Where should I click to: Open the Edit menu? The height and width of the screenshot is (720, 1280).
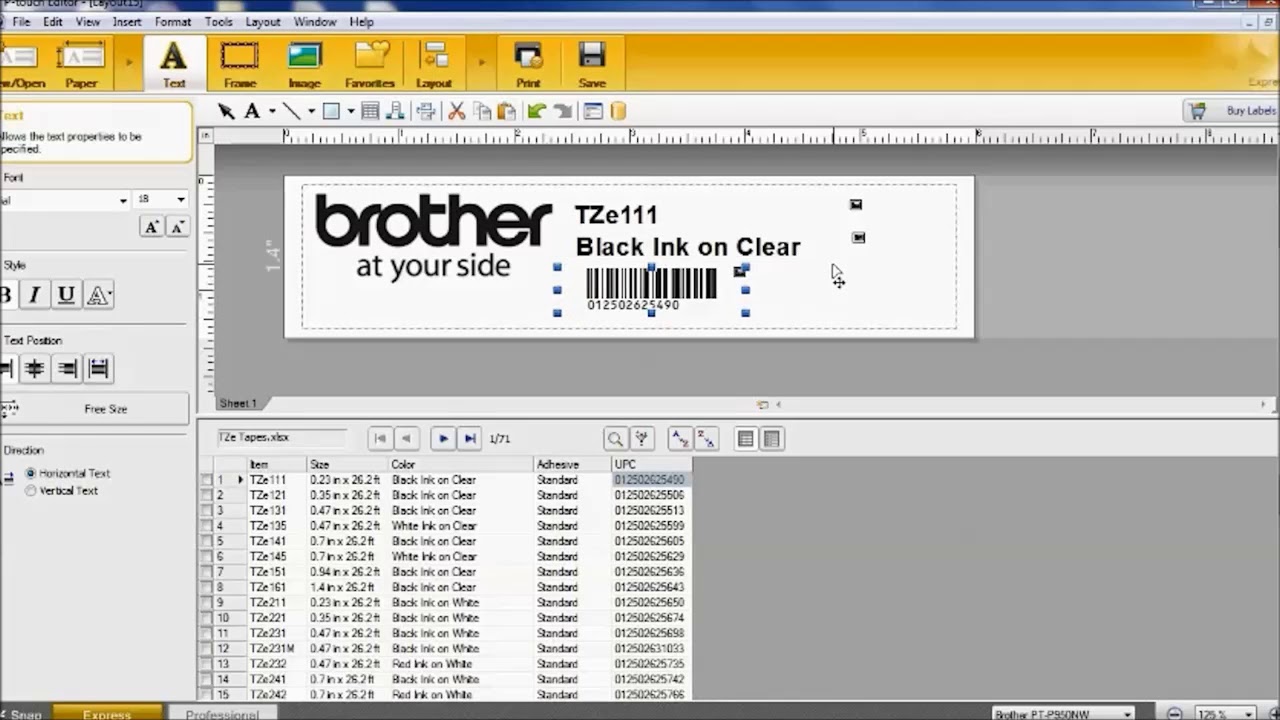pyautogui.click(x=52, y=21)
